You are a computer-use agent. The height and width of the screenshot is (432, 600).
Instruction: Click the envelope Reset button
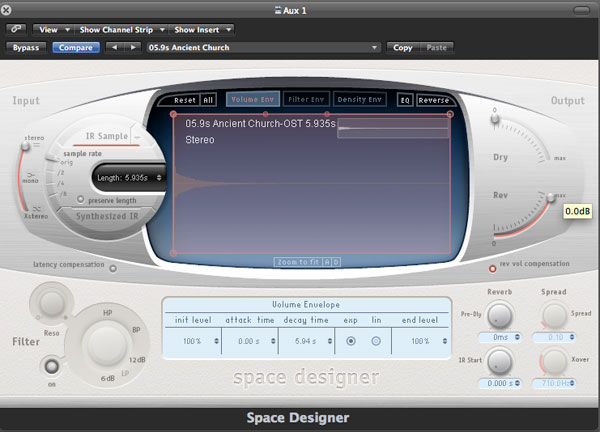tap(184, 100)
